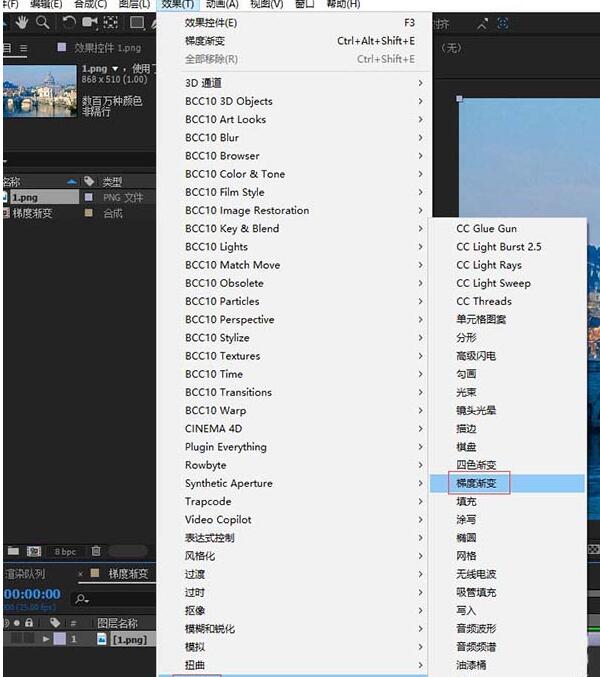The image size is (600, 677).
Task: Click the label tag icon in Project column header
Action: (89, 181)
